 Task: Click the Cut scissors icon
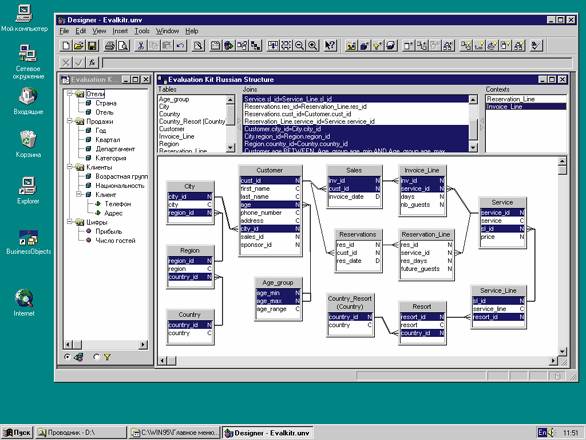141,46
